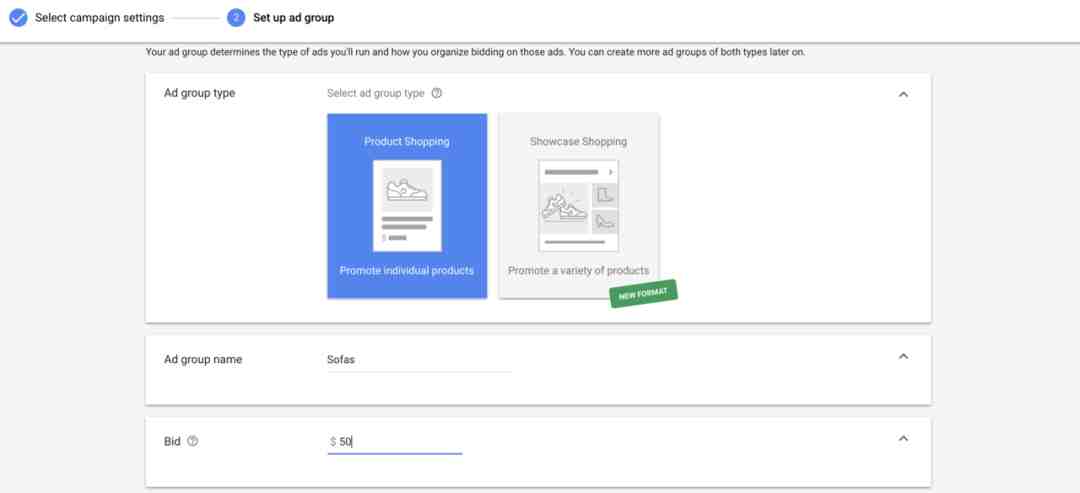Click the Ad group name field containing Sofas
1080x493 pixels.
point(419,360)
